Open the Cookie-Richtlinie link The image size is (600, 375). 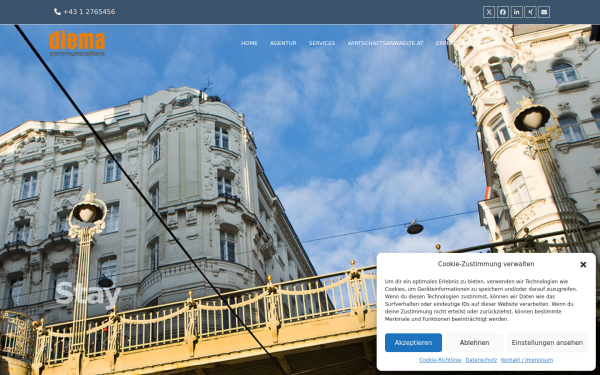pos(440,360)
